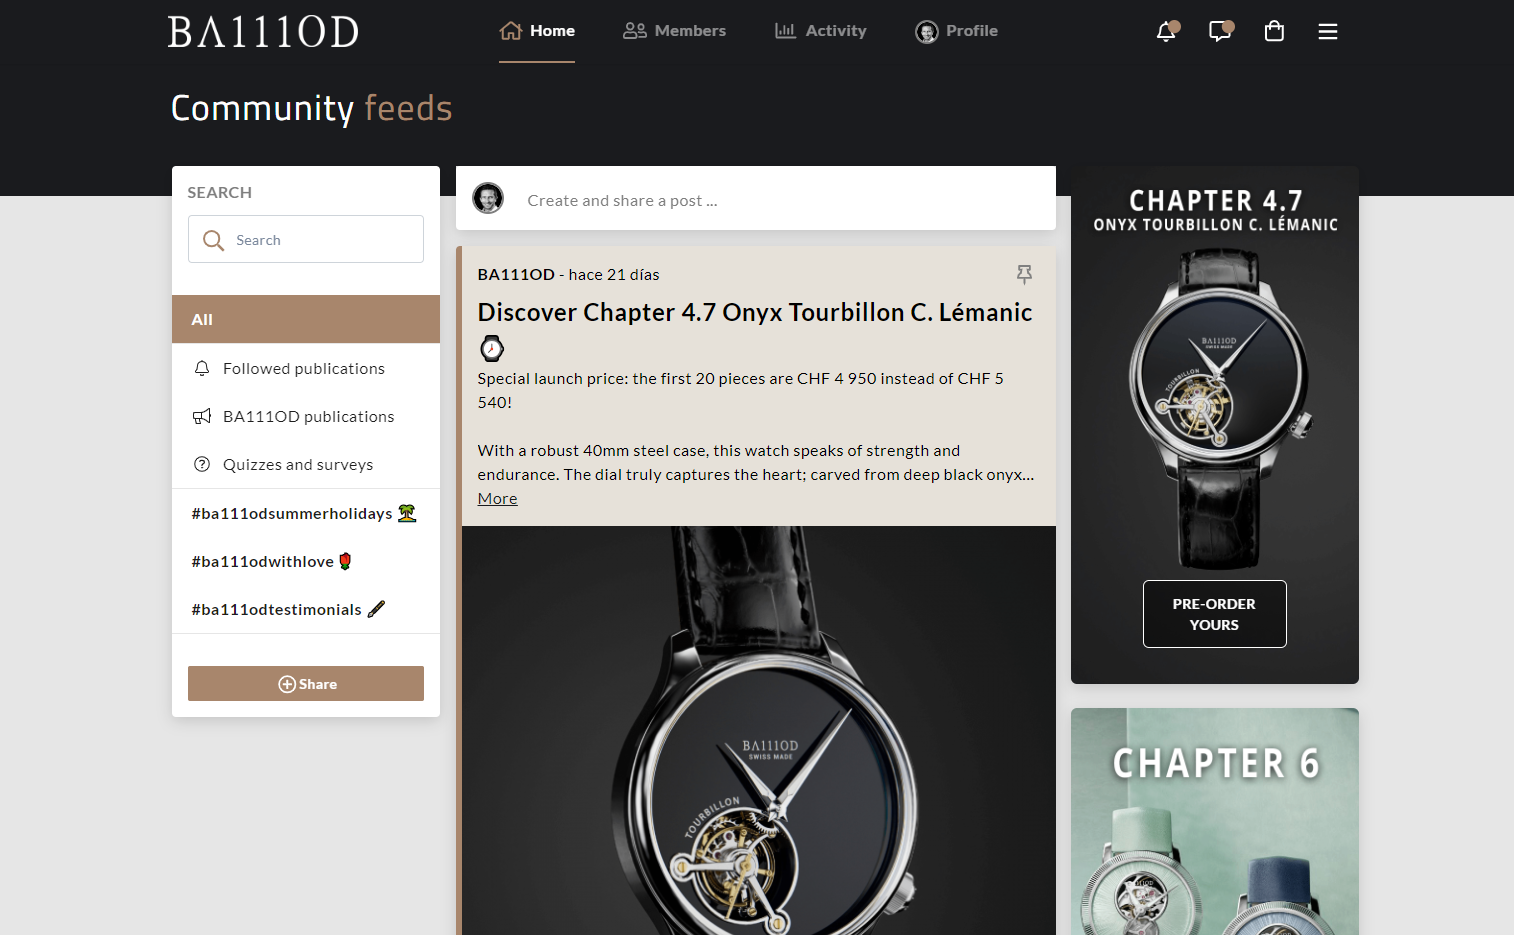Viewport: 1514px width, 935px height.
Task: Click the PRE-ORDER YOURS button
Action: point(1214,614)
